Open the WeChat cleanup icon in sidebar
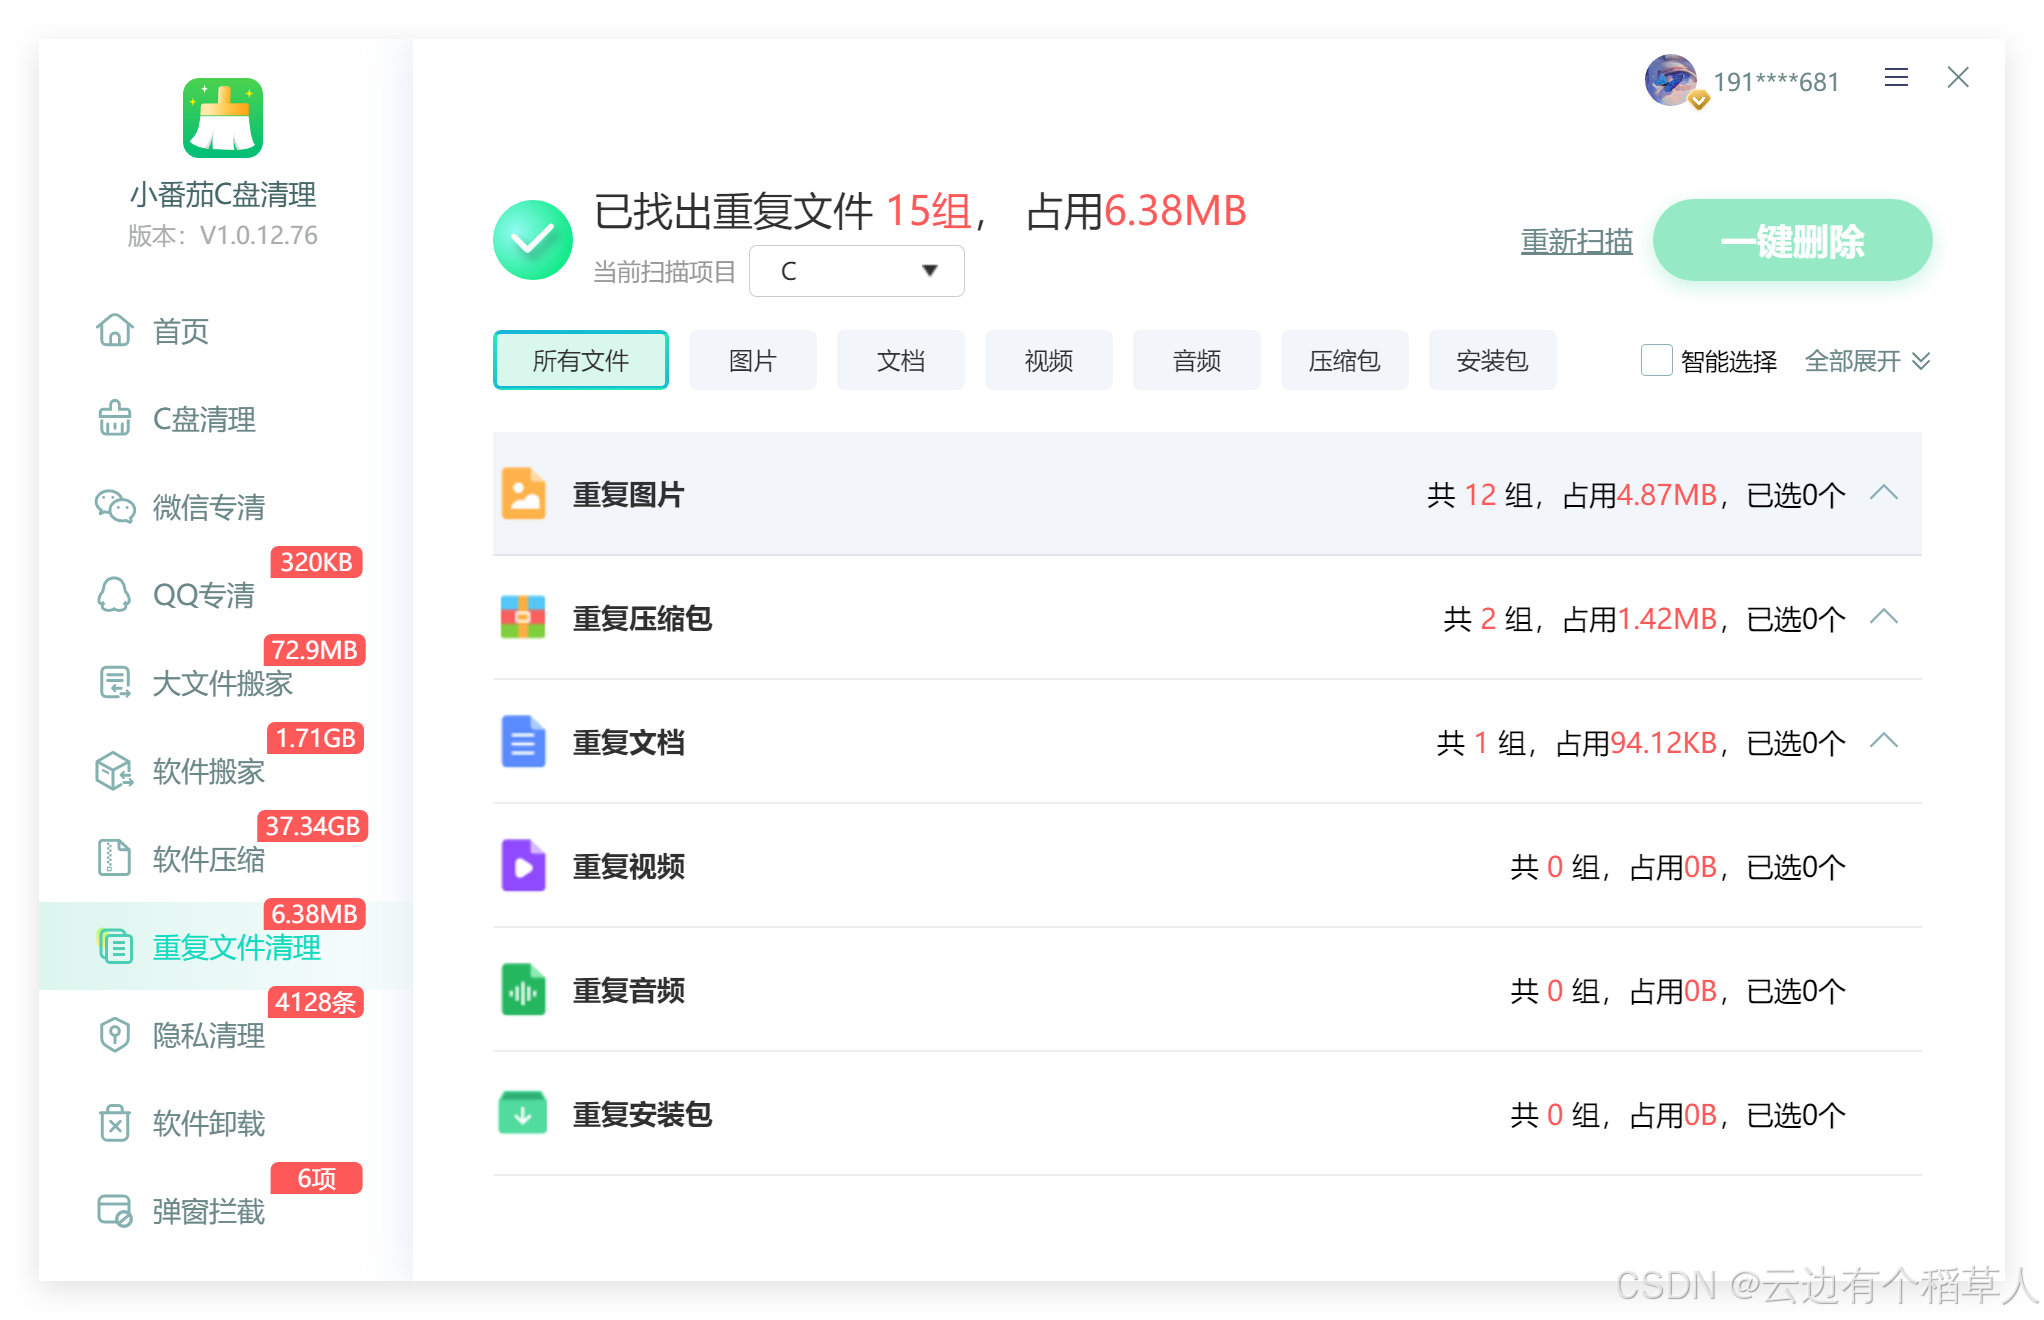The height and width of the screenshot is (1320, 2044). 115,507
